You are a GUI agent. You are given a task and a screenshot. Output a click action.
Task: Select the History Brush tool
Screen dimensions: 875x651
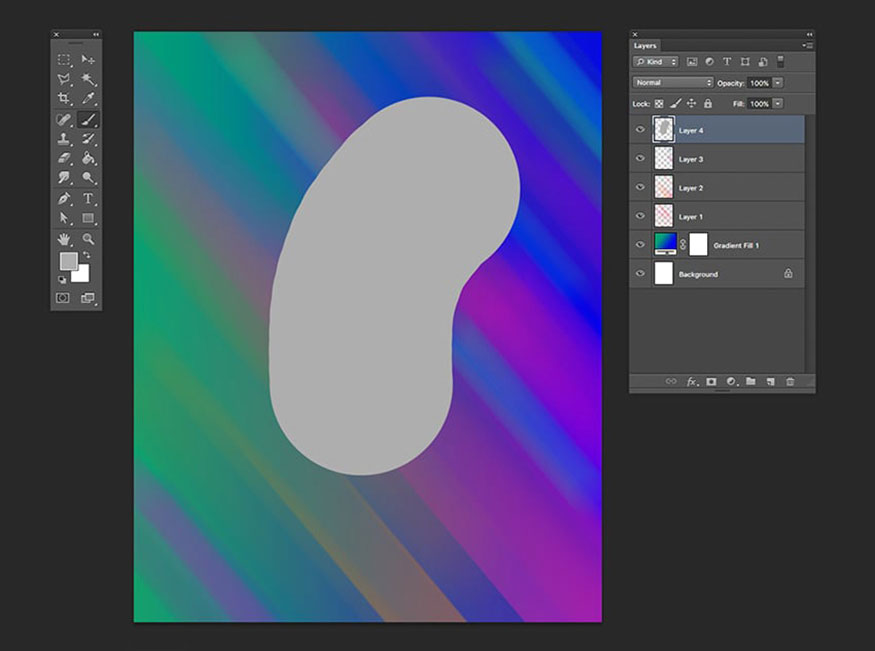coord(88,139)
